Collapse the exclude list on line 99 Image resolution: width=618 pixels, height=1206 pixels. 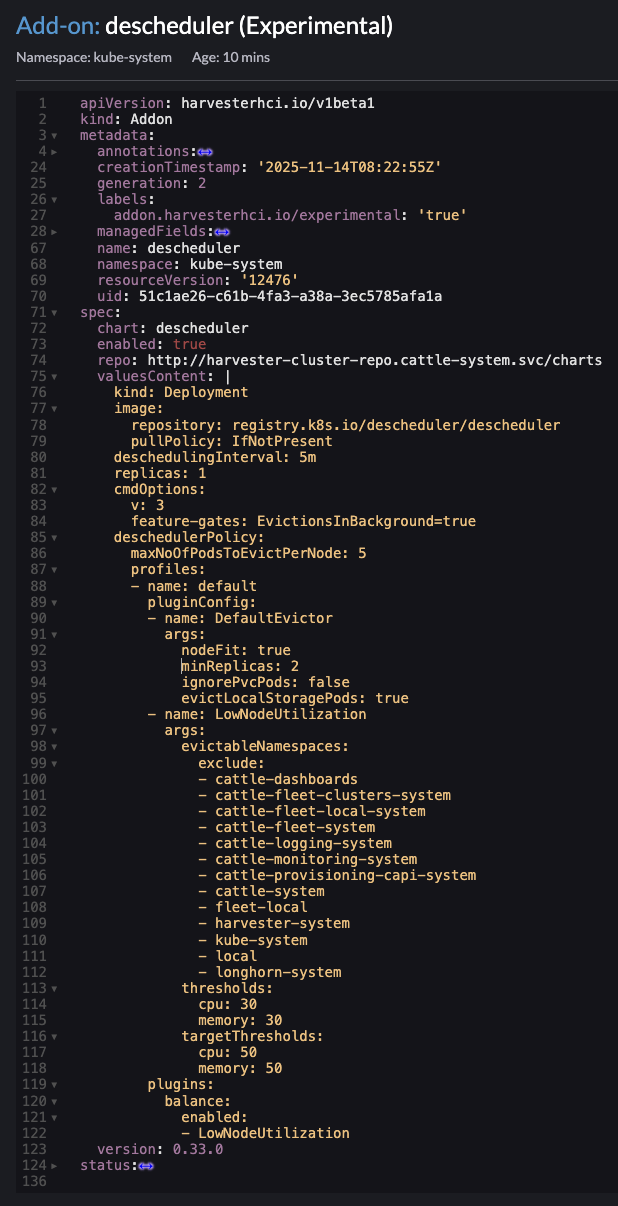click(x=54, y=763)
